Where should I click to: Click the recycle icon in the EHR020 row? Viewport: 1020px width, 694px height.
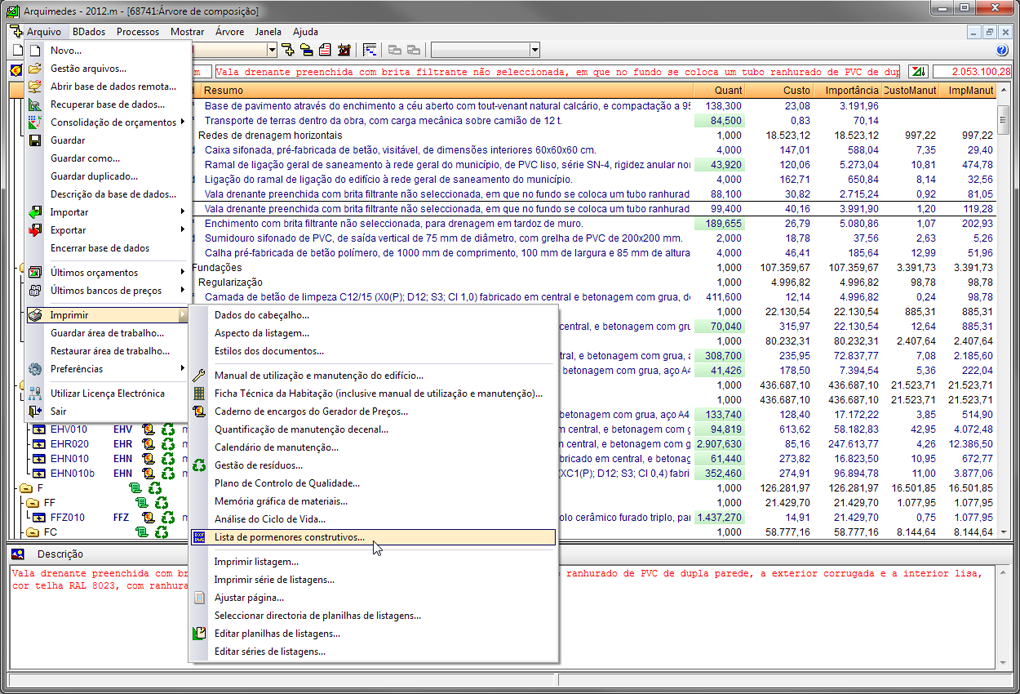(168, 444)
